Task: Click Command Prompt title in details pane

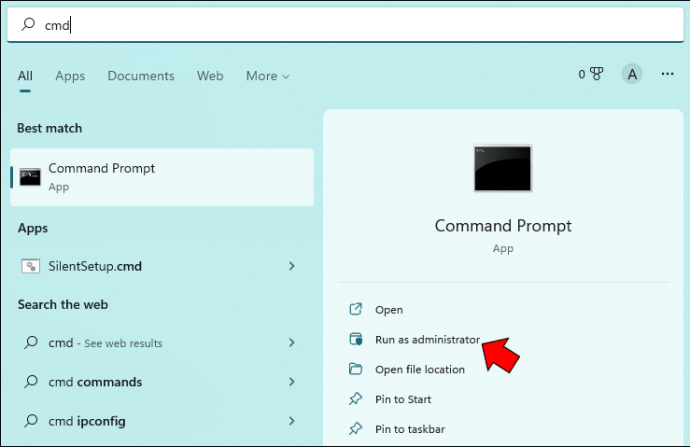Action: [x=503, y=226]
